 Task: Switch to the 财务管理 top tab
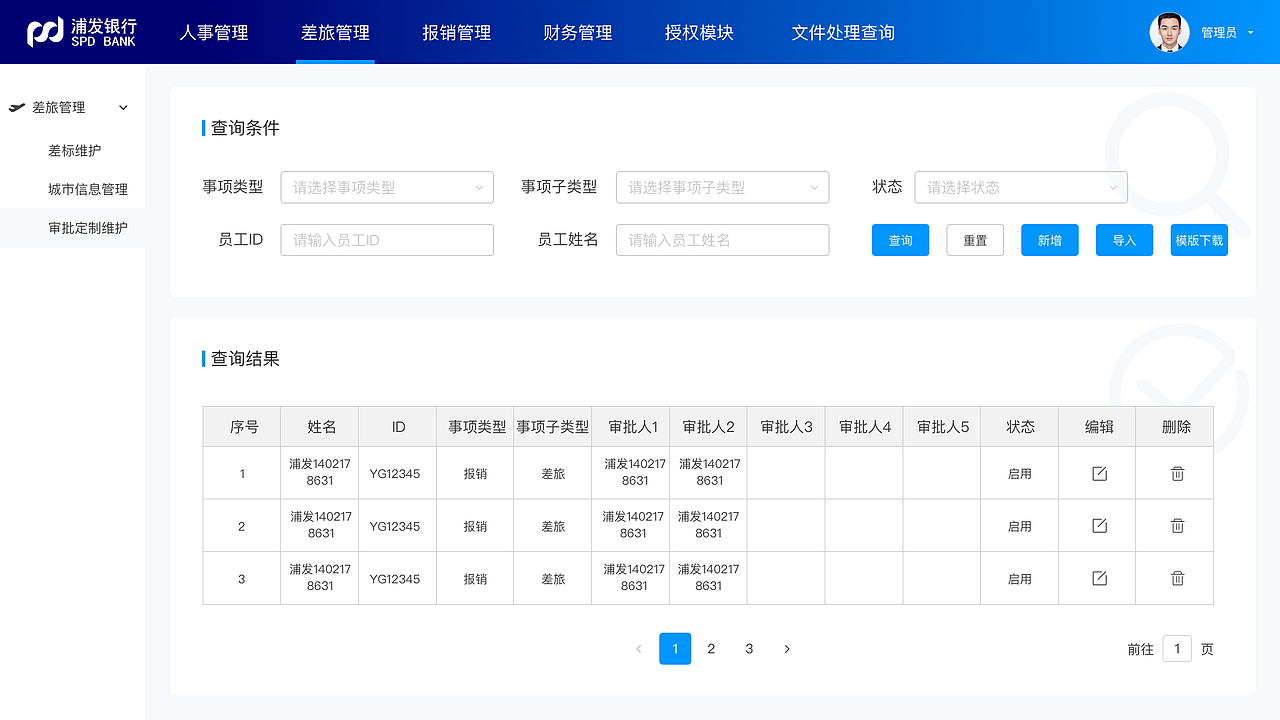(x=578, y=33)
